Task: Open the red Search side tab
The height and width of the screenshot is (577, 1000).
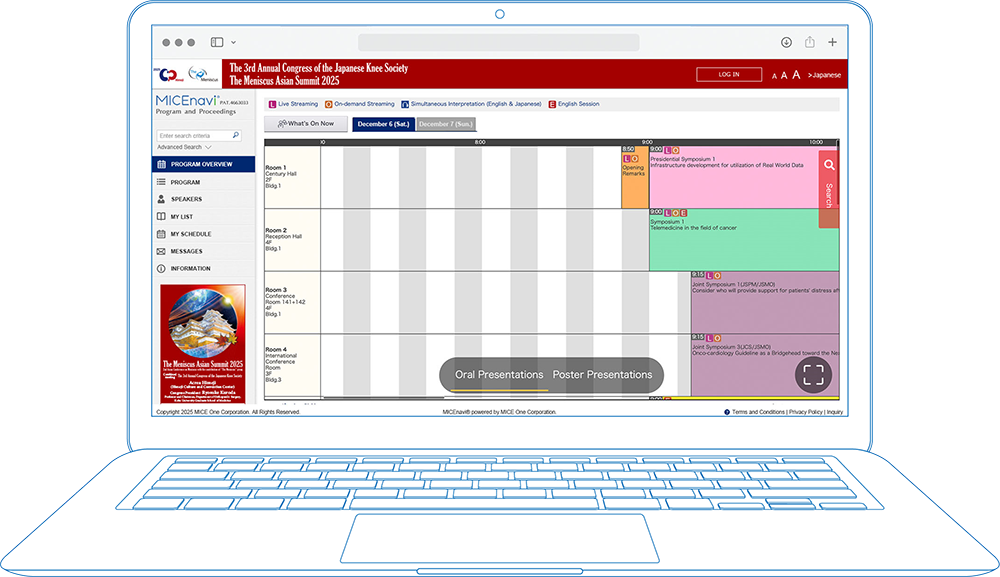Action: (828, 188)
